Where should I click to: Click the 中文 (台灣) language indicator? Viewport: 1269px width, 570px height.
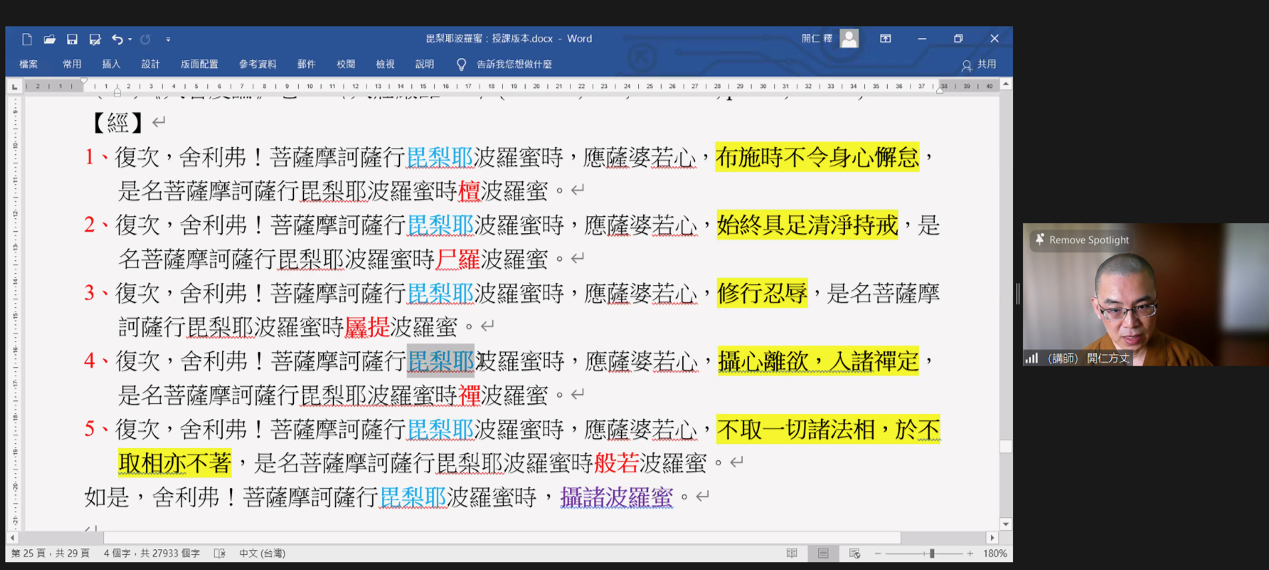click(x=262, y=553)
